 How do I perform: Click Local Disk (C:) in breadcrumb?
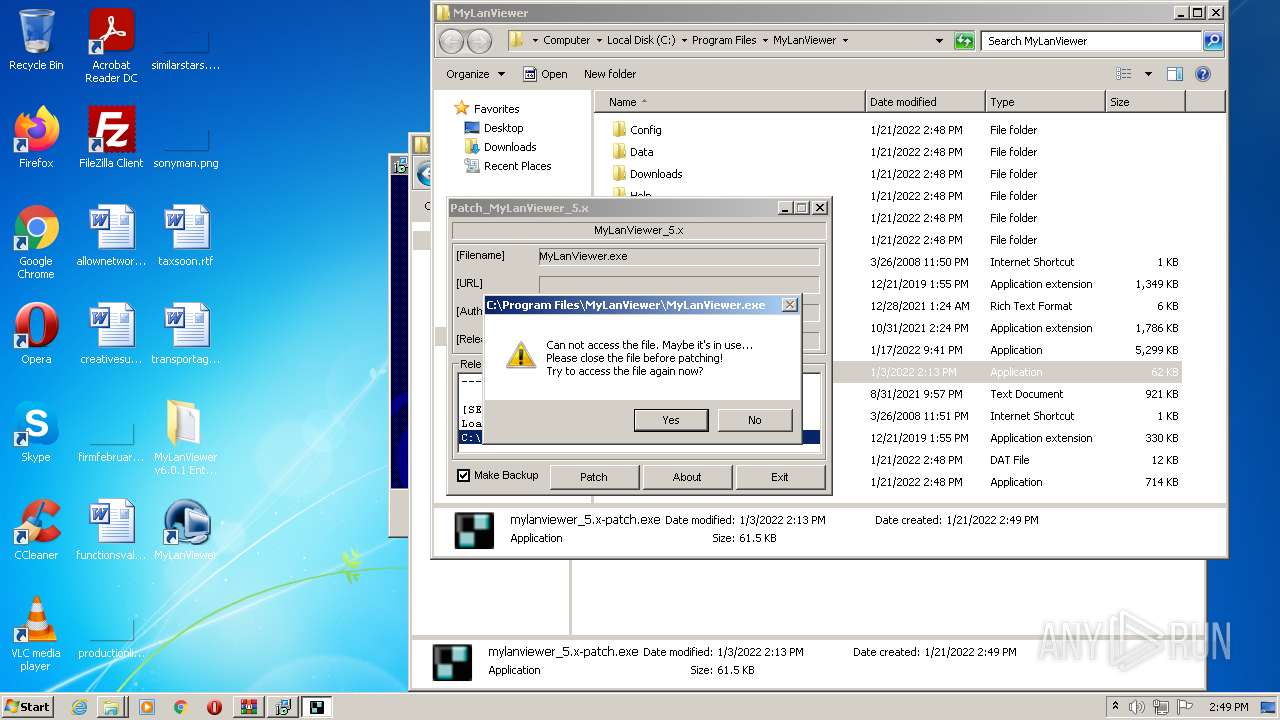pos(641,41)
